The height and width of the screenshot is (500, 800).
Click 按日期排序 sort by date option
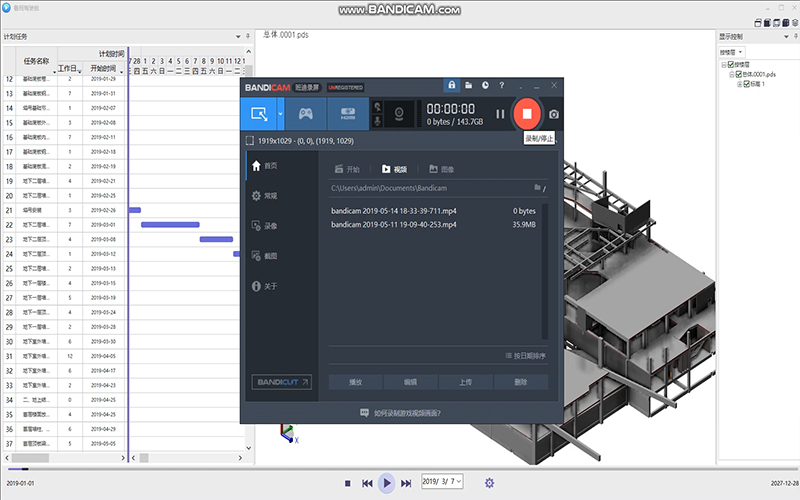click(526, 356)
